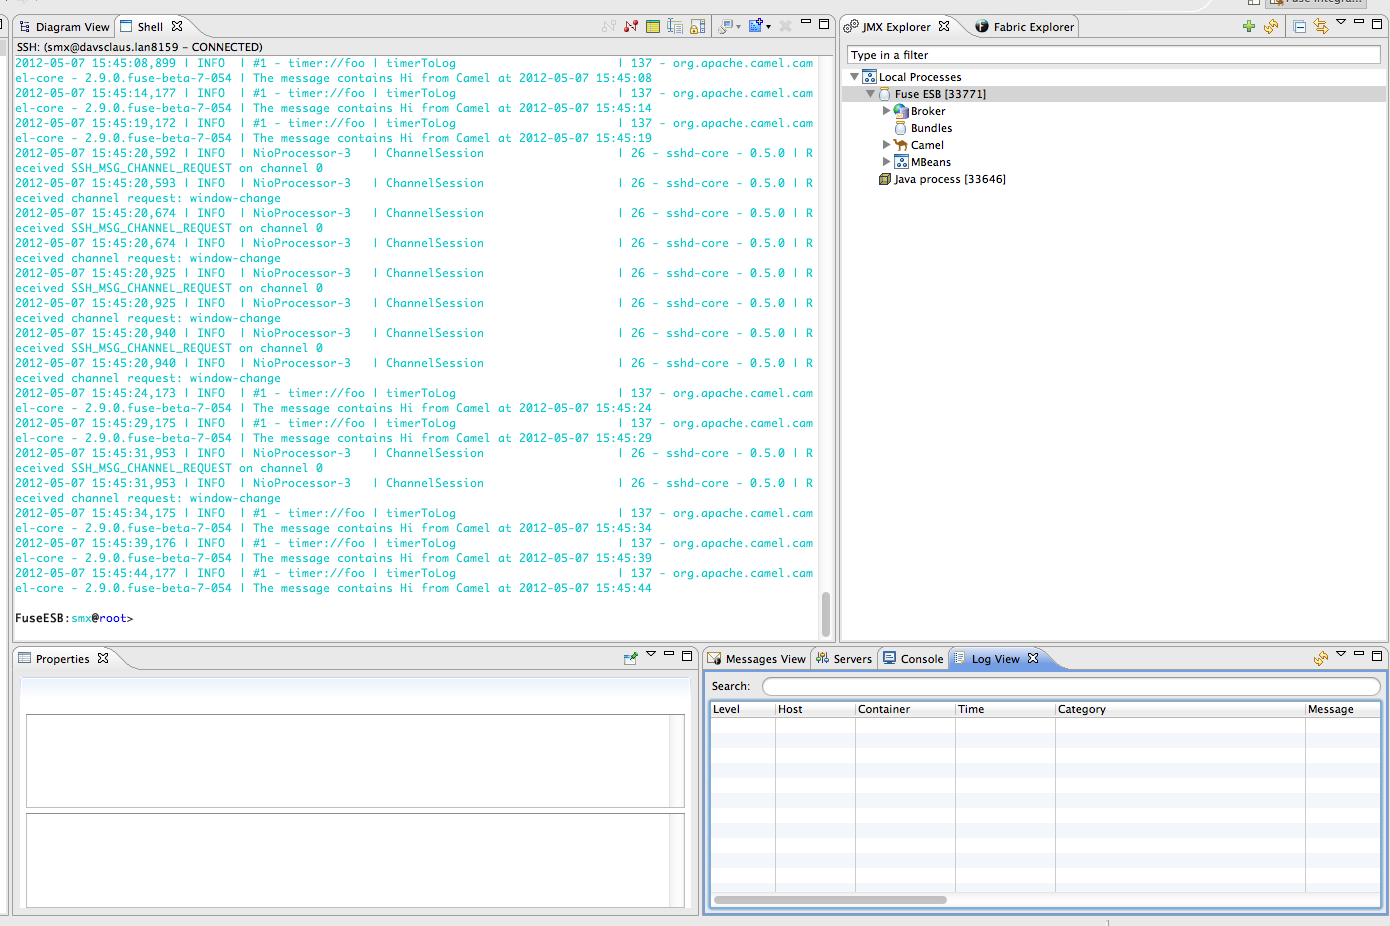Click the pin icon in Properties view
Image resolution: width=1390 pixels, height=926 pixels.
[630, 658]
